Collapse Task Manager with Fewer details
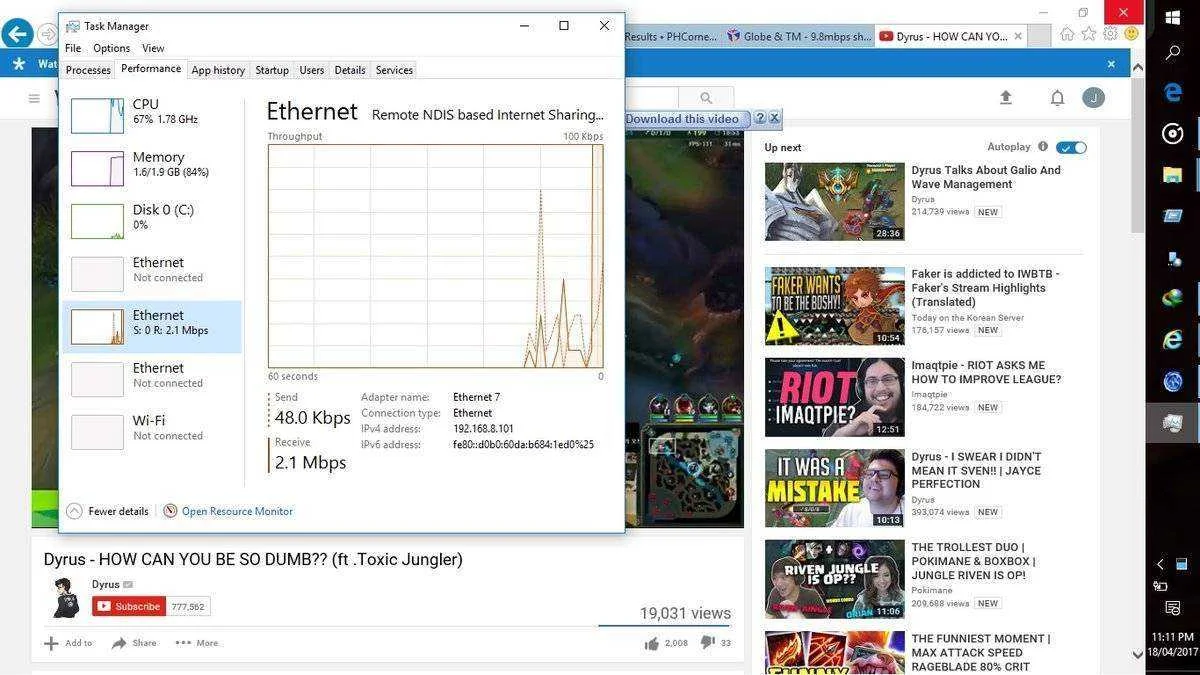 click(x=108, y=511)
